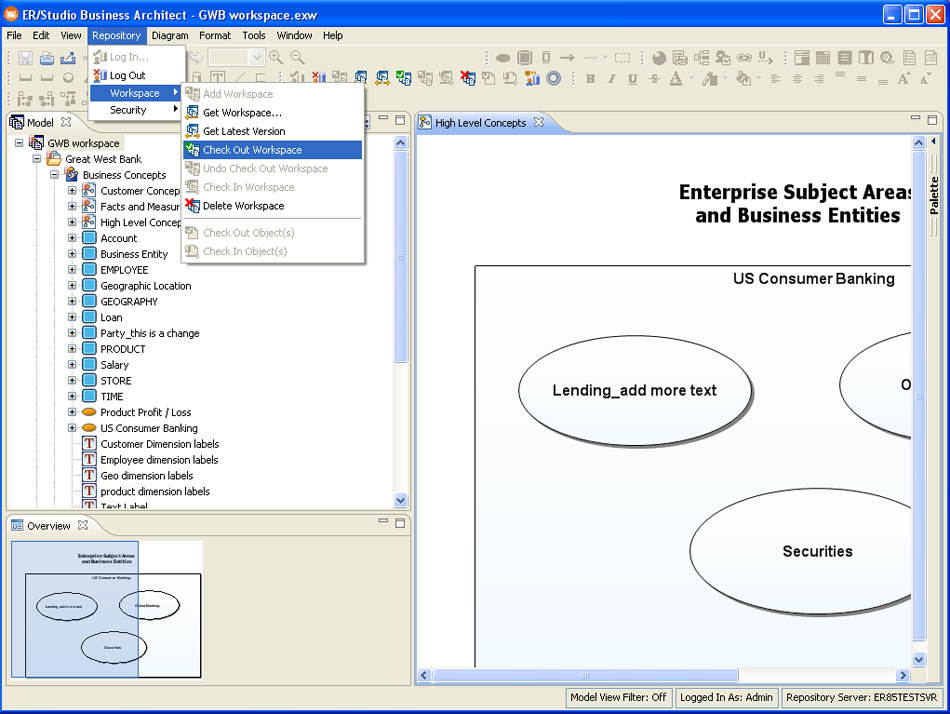This screenshot has height=714, width=950.
Task: Click the Model tree scroll down arrow
Action: point(400,500)
